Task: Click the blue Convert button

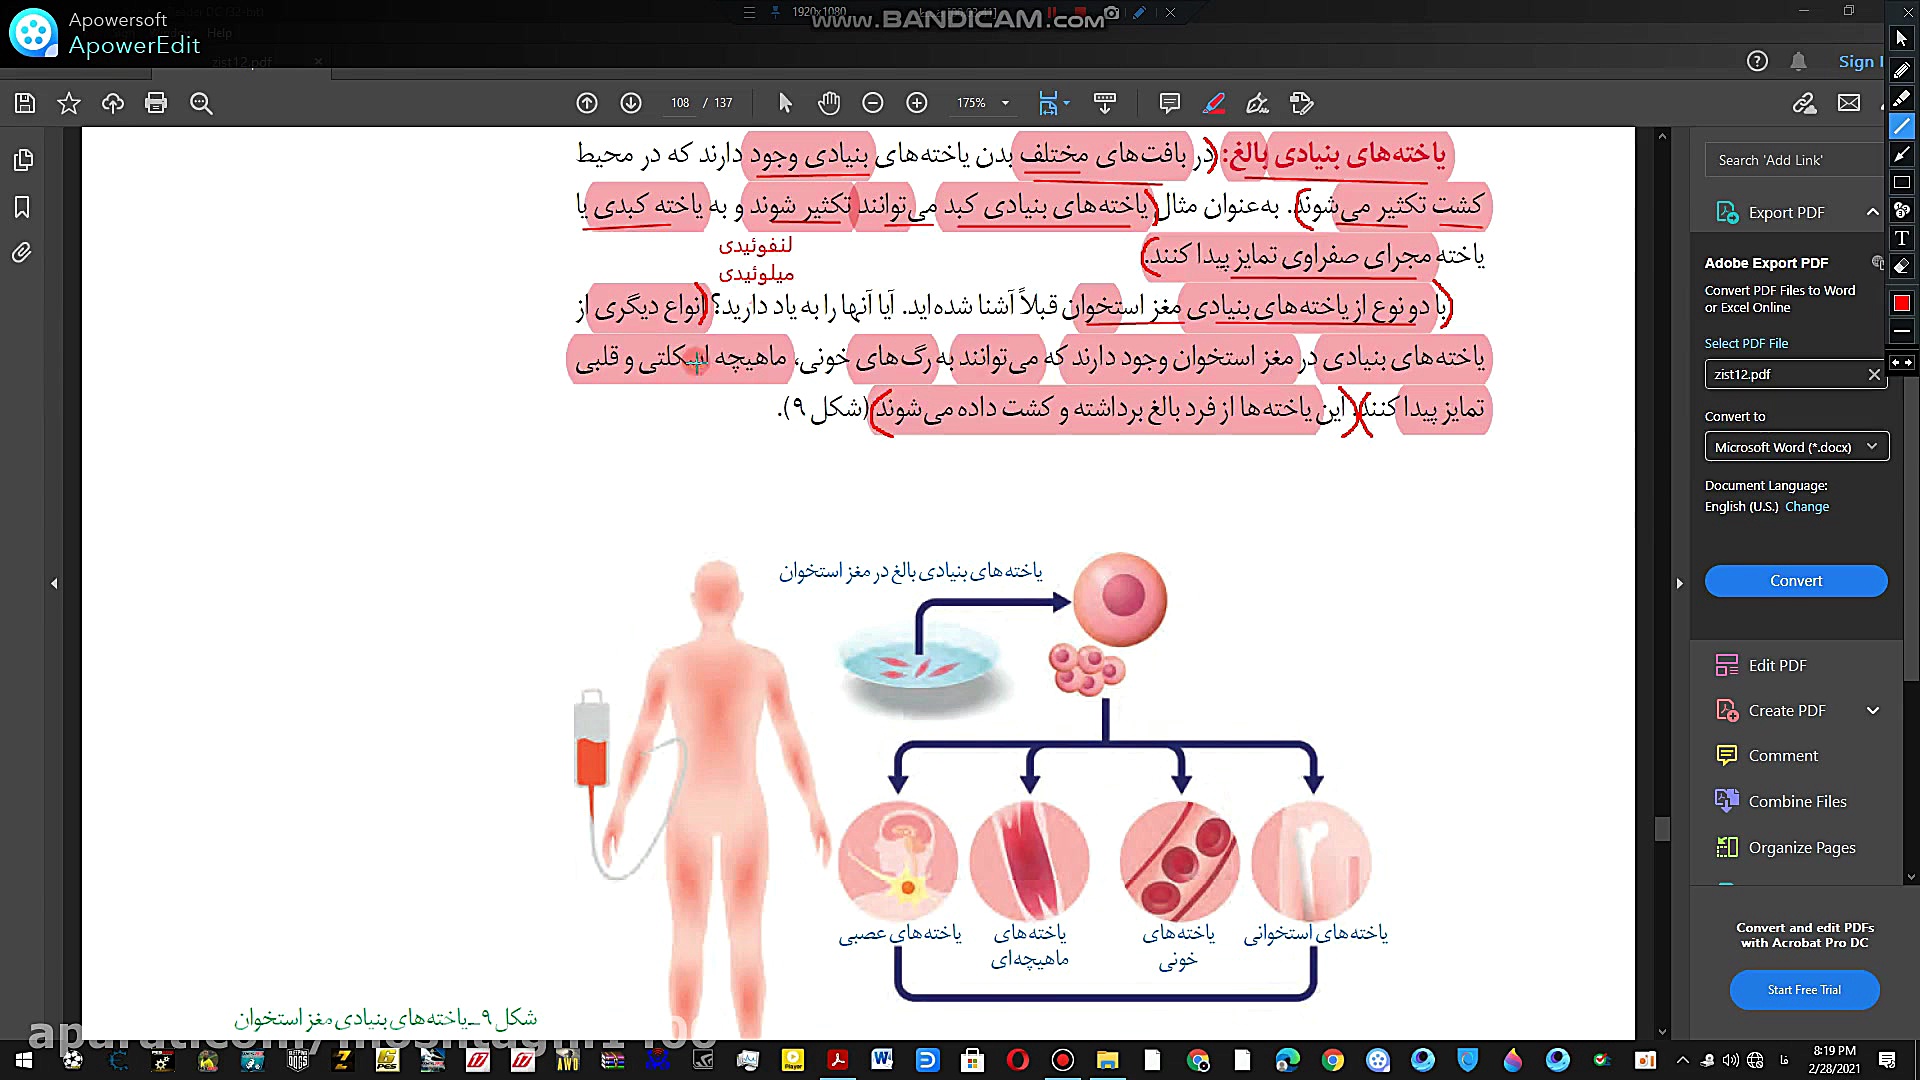Action: [1796, 581]
